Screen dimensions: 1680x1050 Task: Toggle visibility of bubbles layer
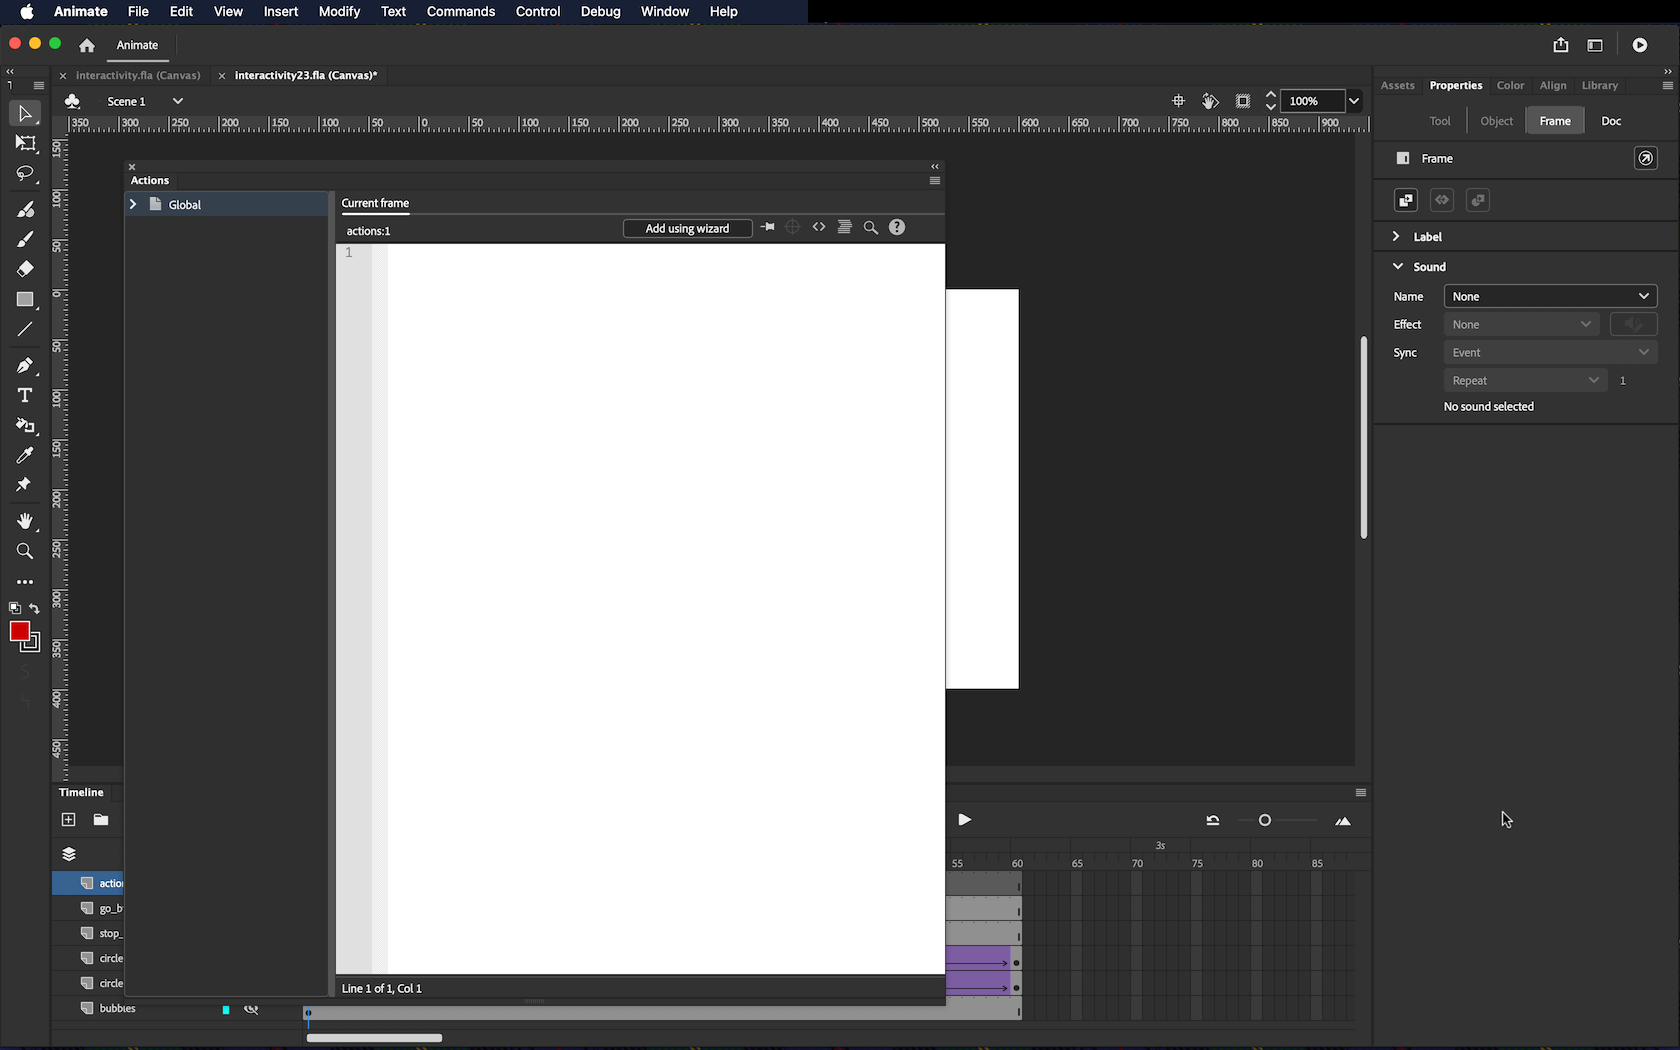coord(251,1009)
